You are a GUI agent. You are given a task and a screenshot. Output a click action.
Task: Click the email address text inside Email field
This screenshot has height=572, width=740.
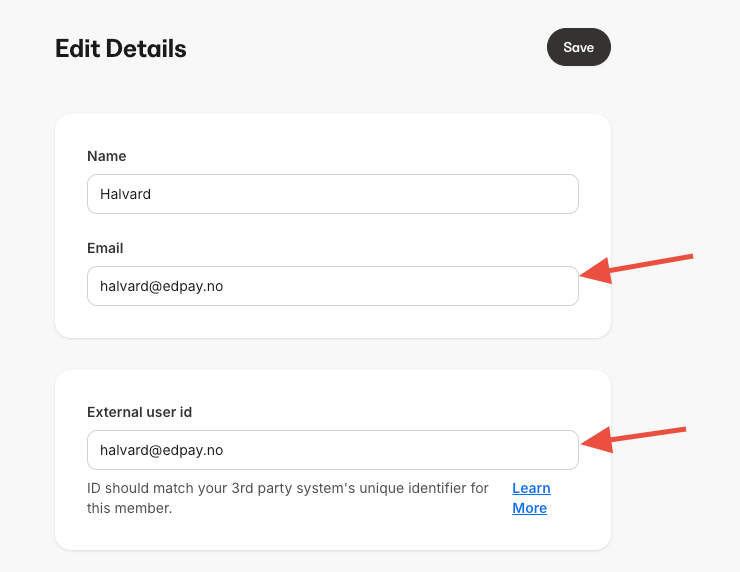click(161, 286)
